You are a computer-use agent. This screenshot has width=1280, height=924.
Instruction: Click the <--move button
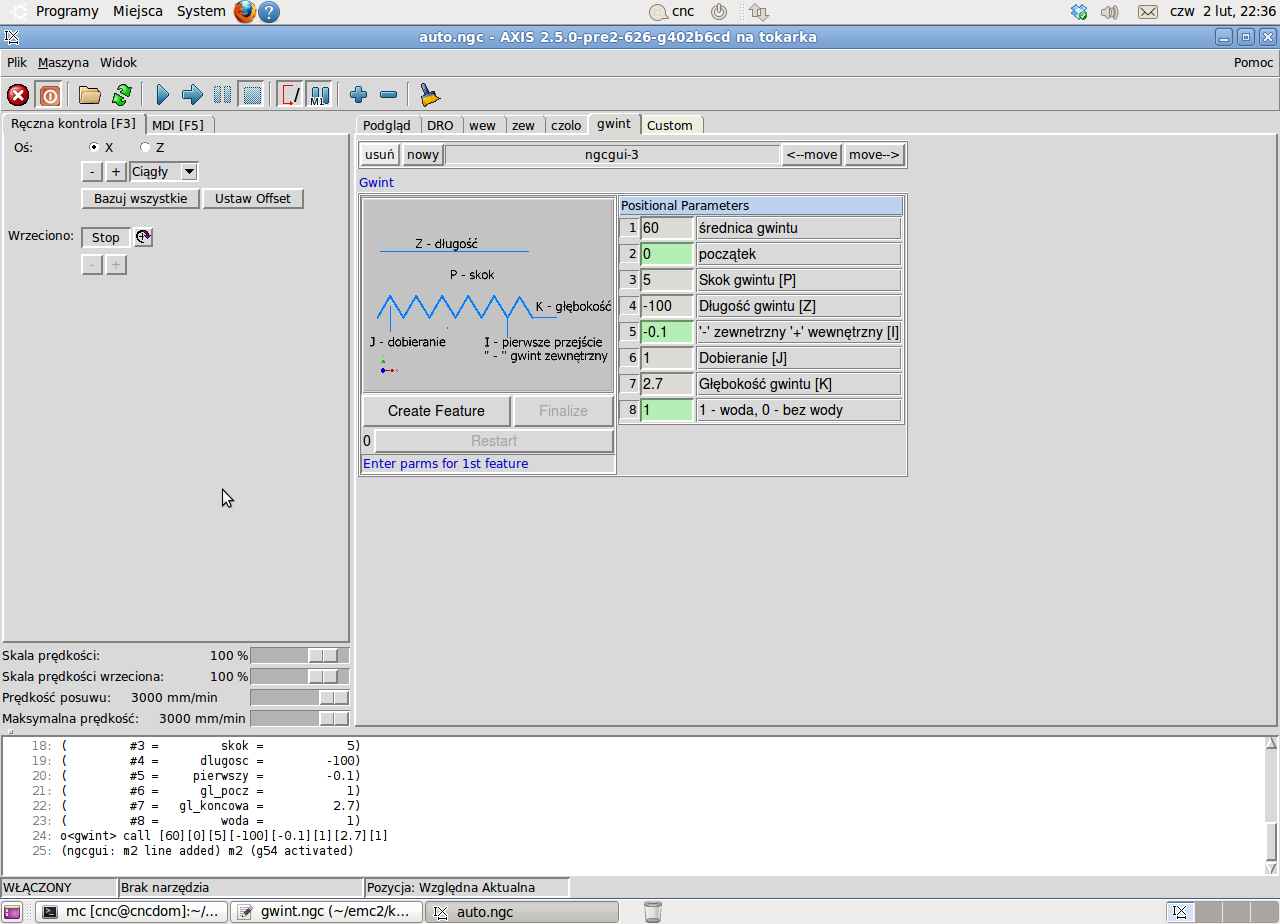pos(812,155)
